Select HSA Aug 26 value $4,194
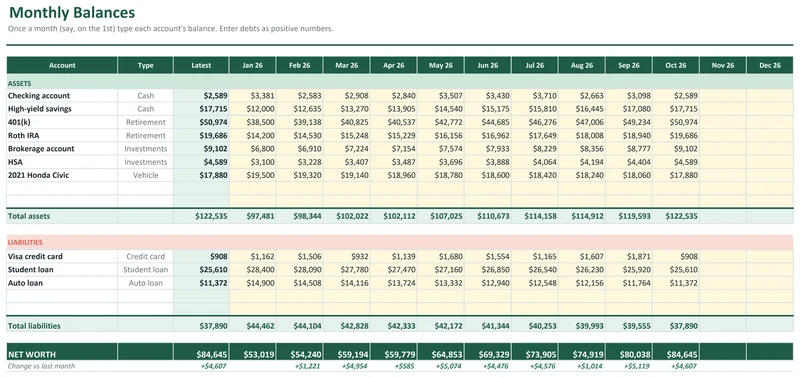Image resolution: width=800 pixels, height=378 pixels. pyautogui.click(x=582, y=162)
